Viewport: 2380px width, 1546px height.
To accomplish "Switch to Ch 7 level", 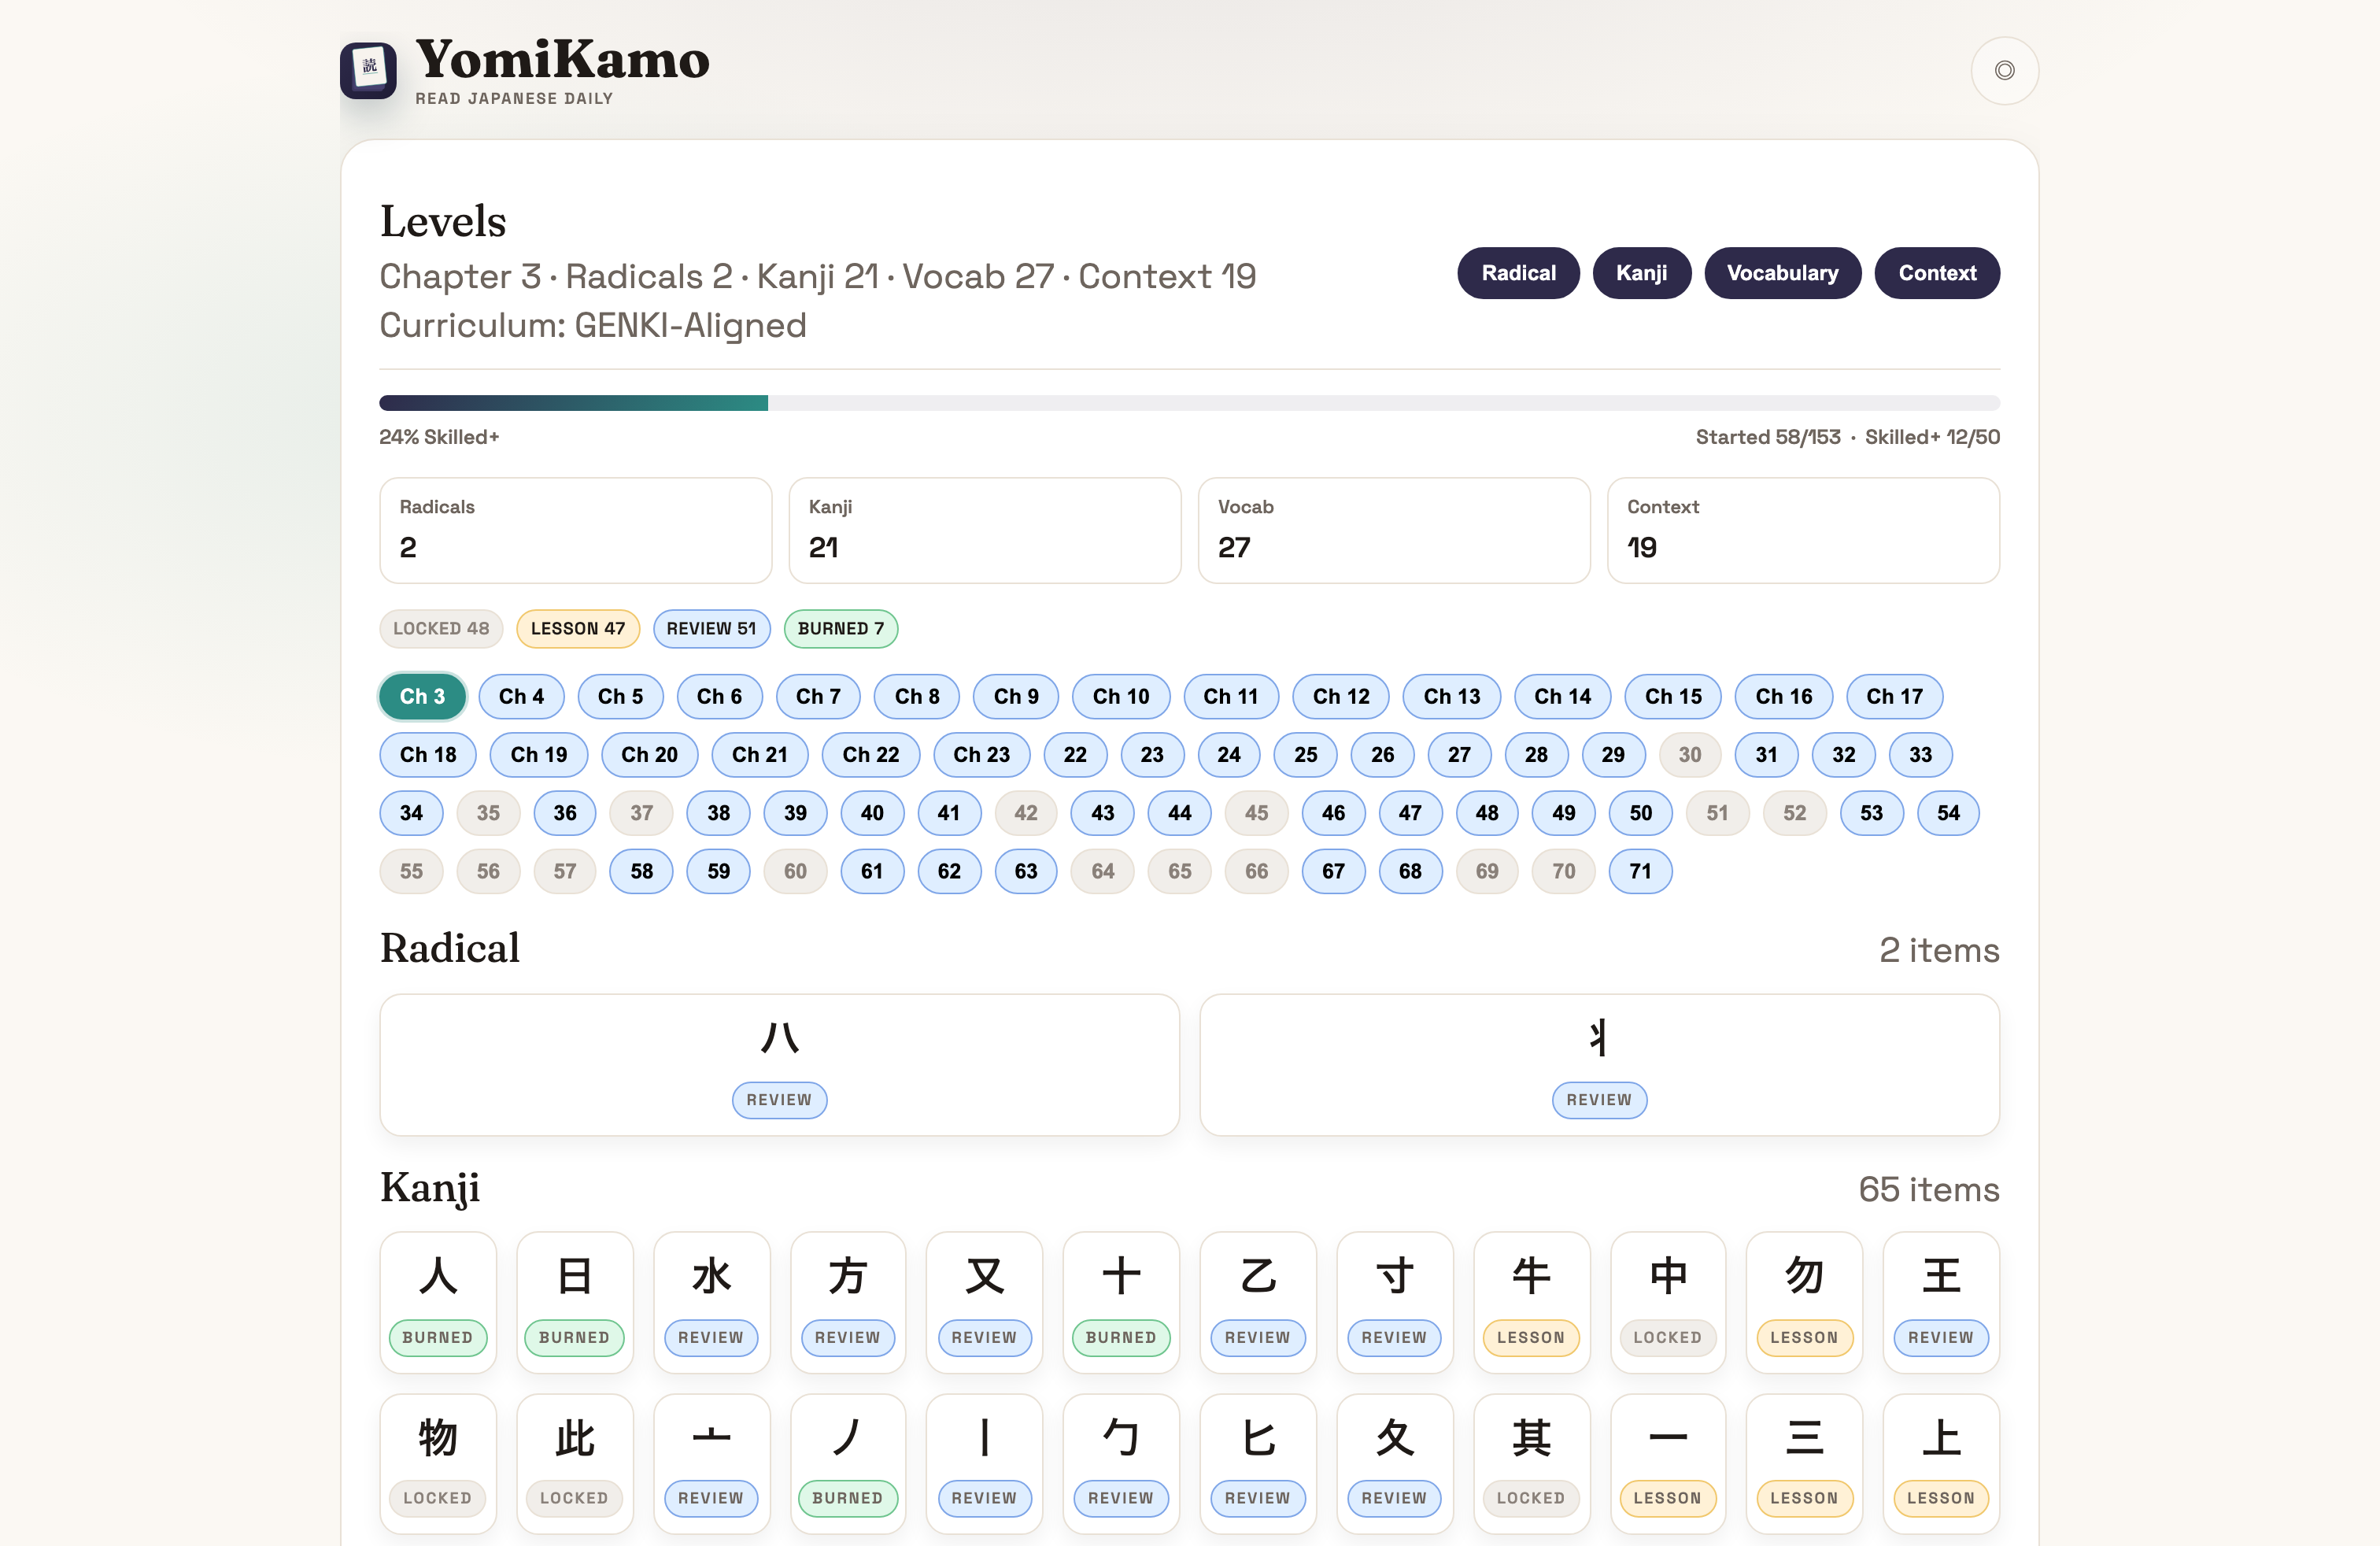I will click(x=818, y=696).
